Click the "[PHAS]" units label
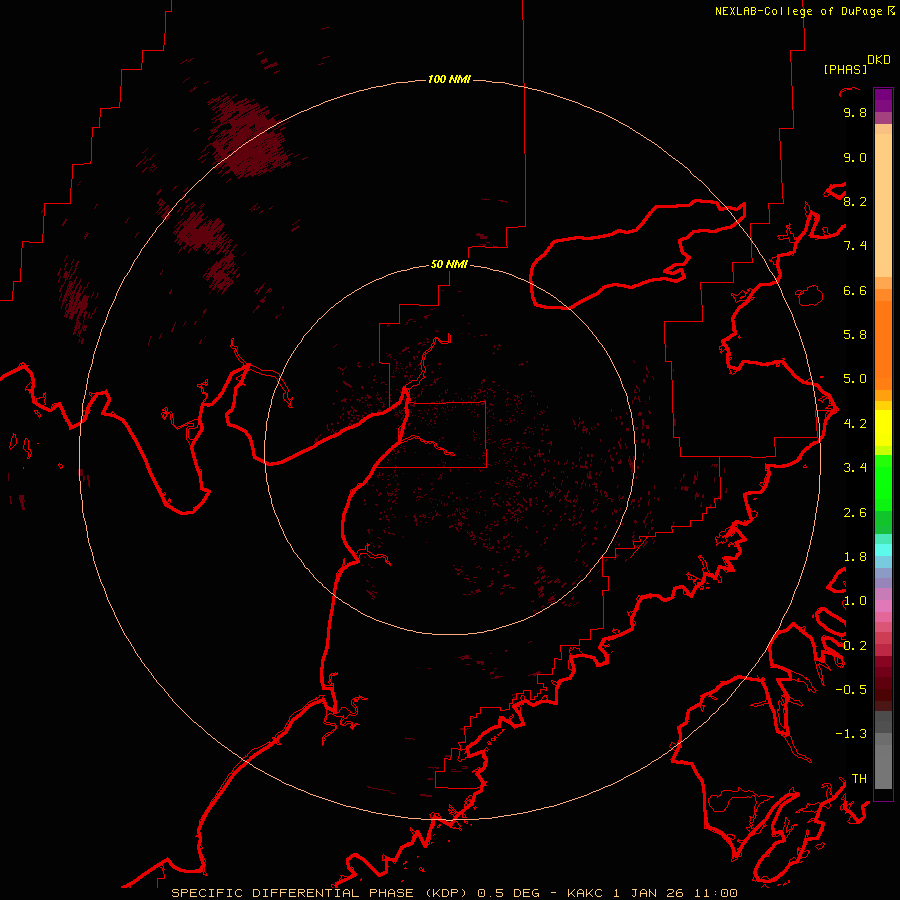 pos(845,69)
